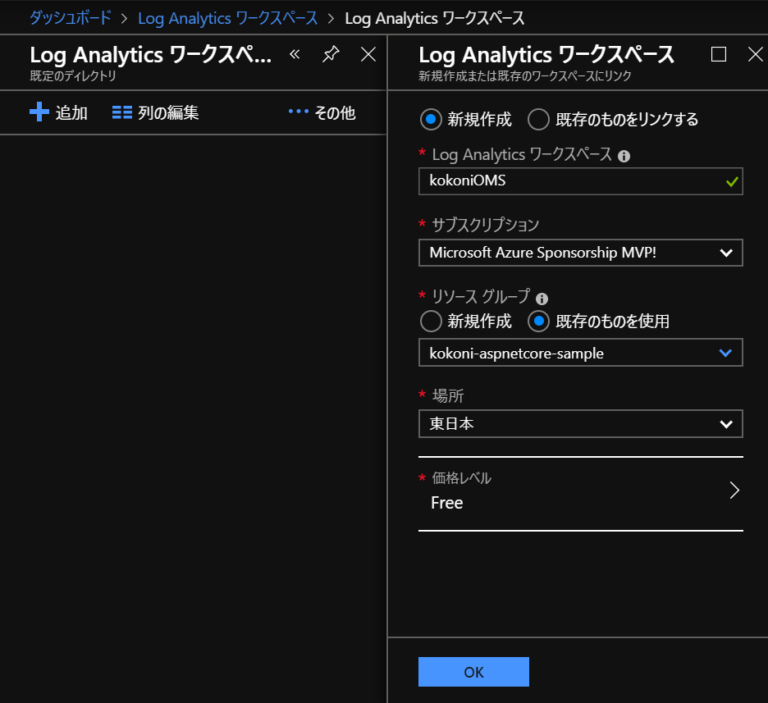Viewport: 768px width, 703px height.
Task: Go to ダッシュボード breadcrumb link
Action: (71, 18)
